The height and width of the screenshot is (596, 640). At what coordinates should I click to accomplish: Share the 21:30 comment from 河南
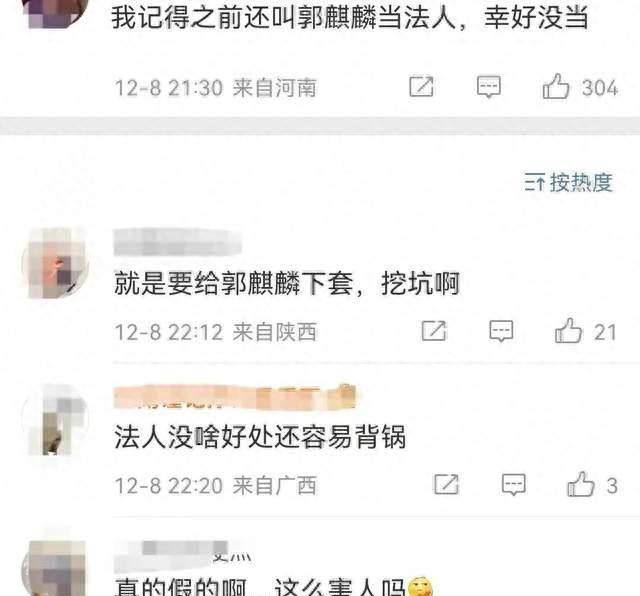[421, 87]
